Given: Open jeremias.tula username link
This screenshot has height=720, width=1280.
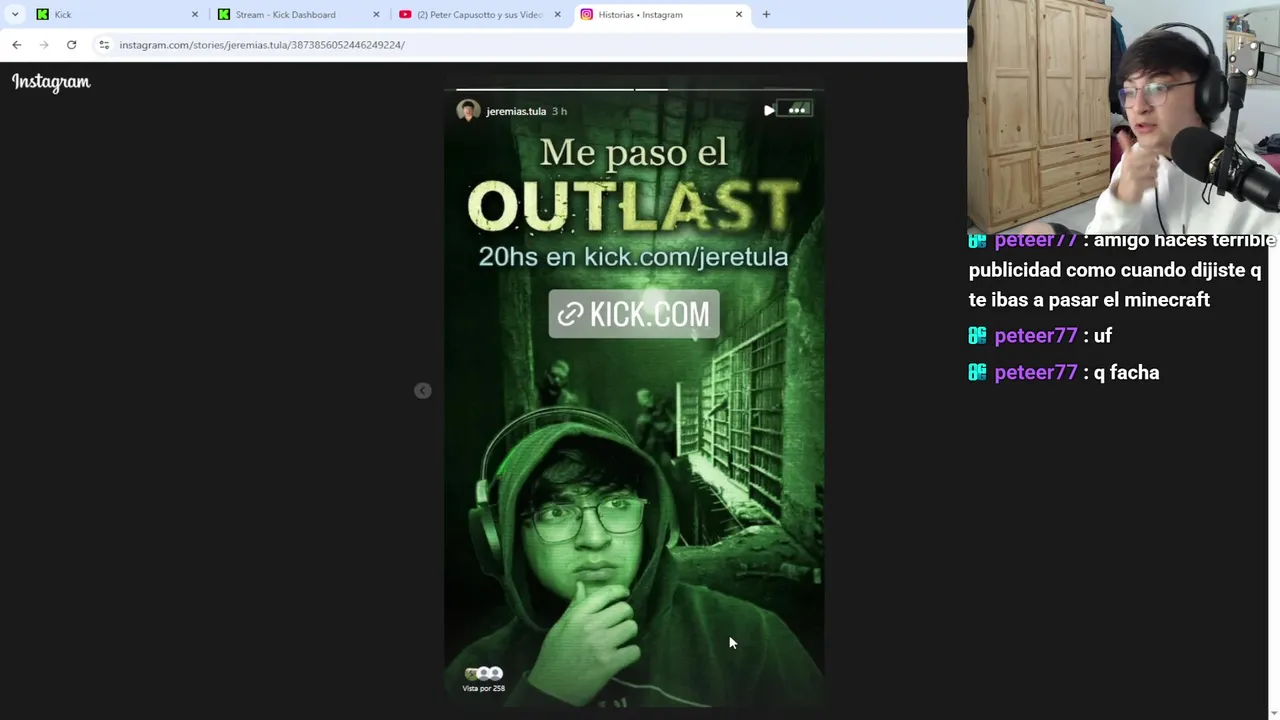Looking at the screenshot, I should [x=516, y=111].
